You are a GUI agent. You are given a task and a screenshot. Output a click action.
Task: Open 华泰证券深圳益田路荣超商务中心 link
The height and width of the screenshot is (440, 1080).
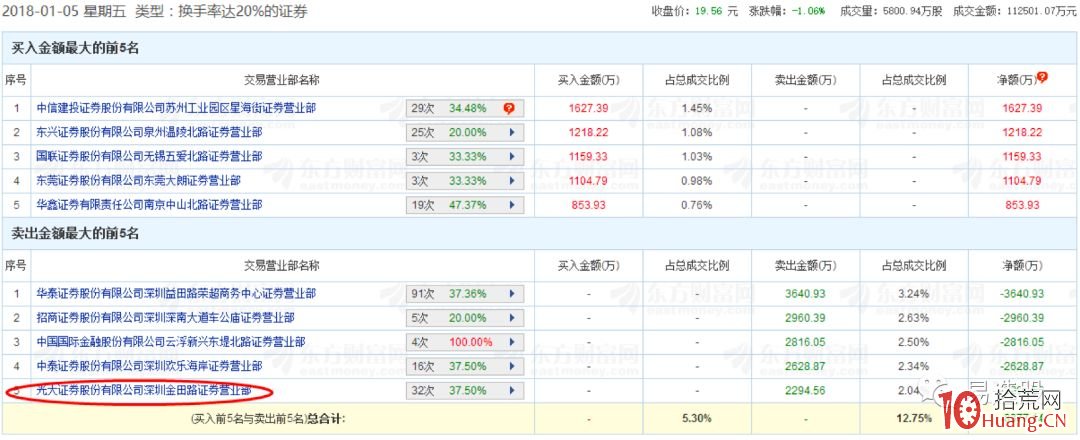tap(176, 294)
